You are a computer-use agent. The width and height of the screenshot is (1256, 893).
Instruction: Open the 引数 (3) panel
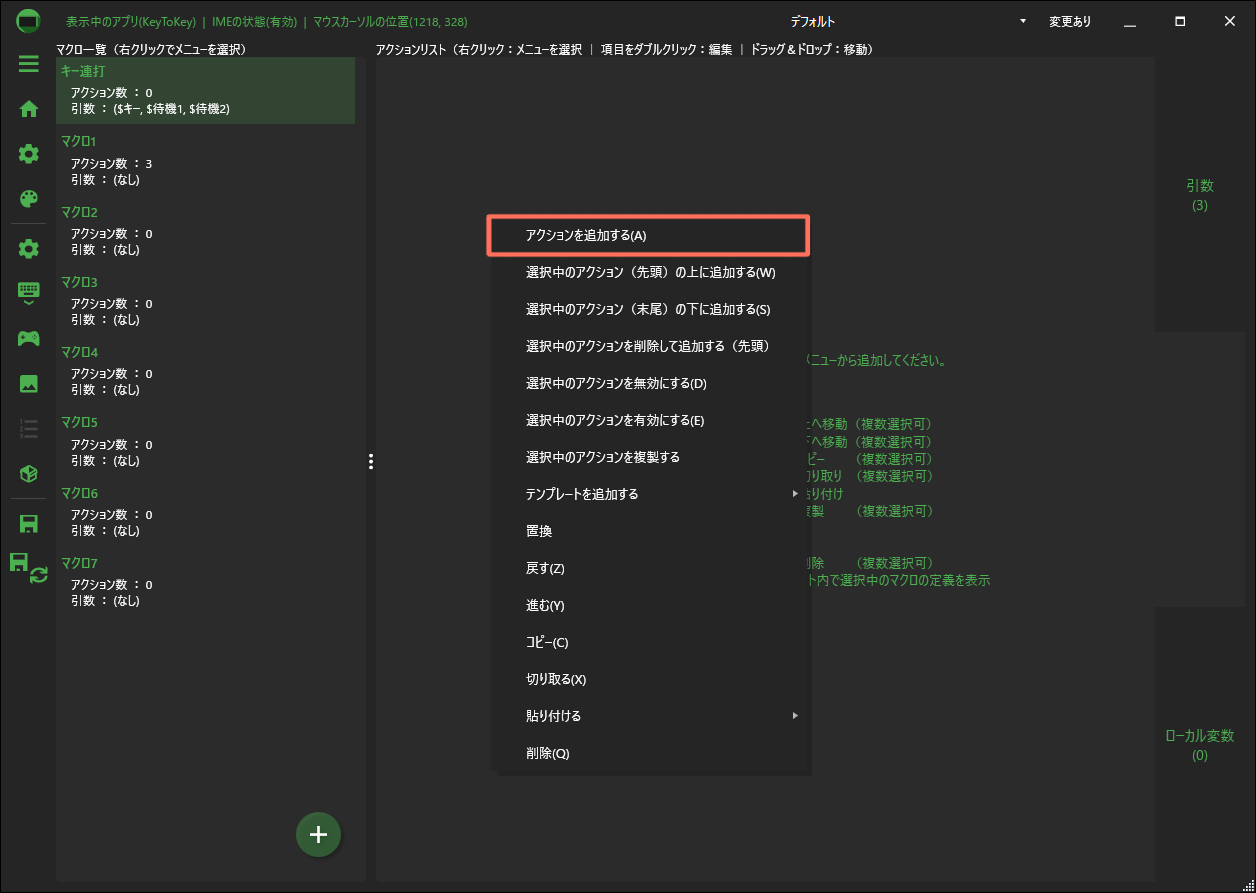point(1200,195)
